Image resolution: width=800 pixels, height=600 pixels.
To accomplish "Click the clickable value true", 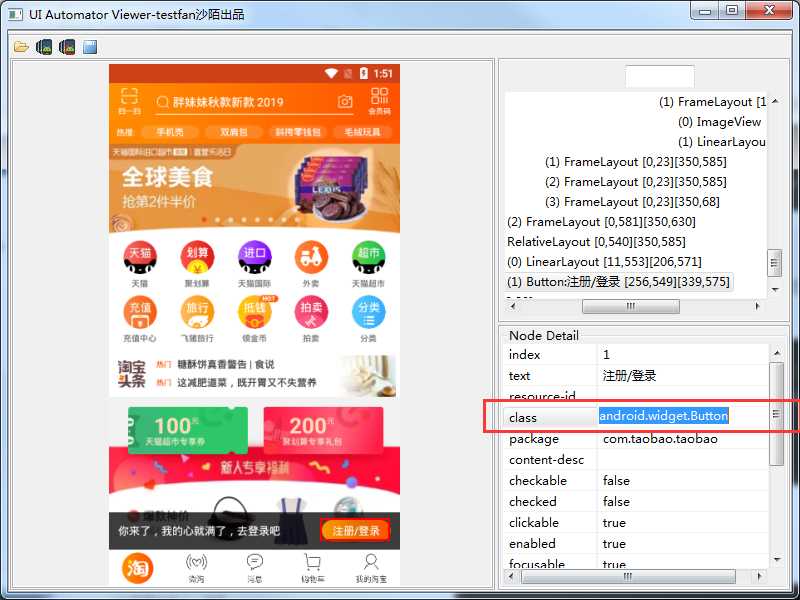I will click(x=614, y=523).
